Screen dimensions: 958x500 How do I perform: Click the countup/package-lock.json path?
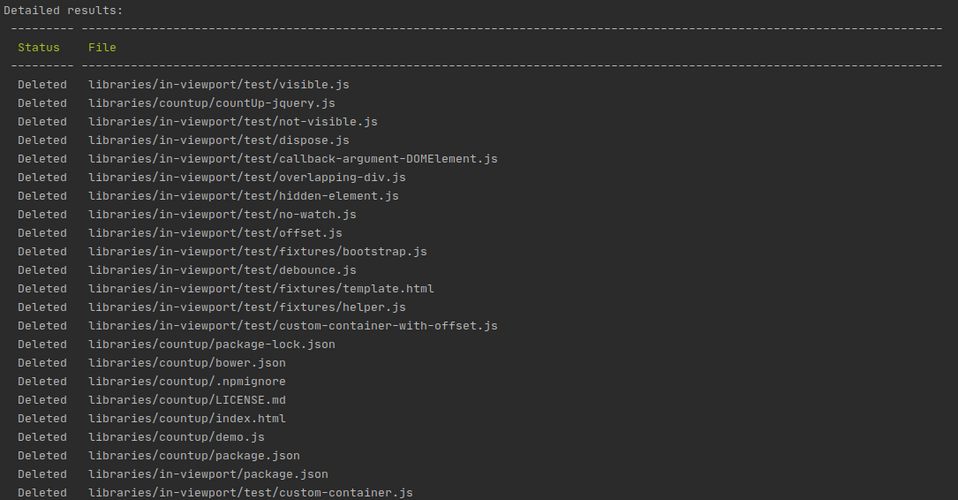(x=211, y=344)
